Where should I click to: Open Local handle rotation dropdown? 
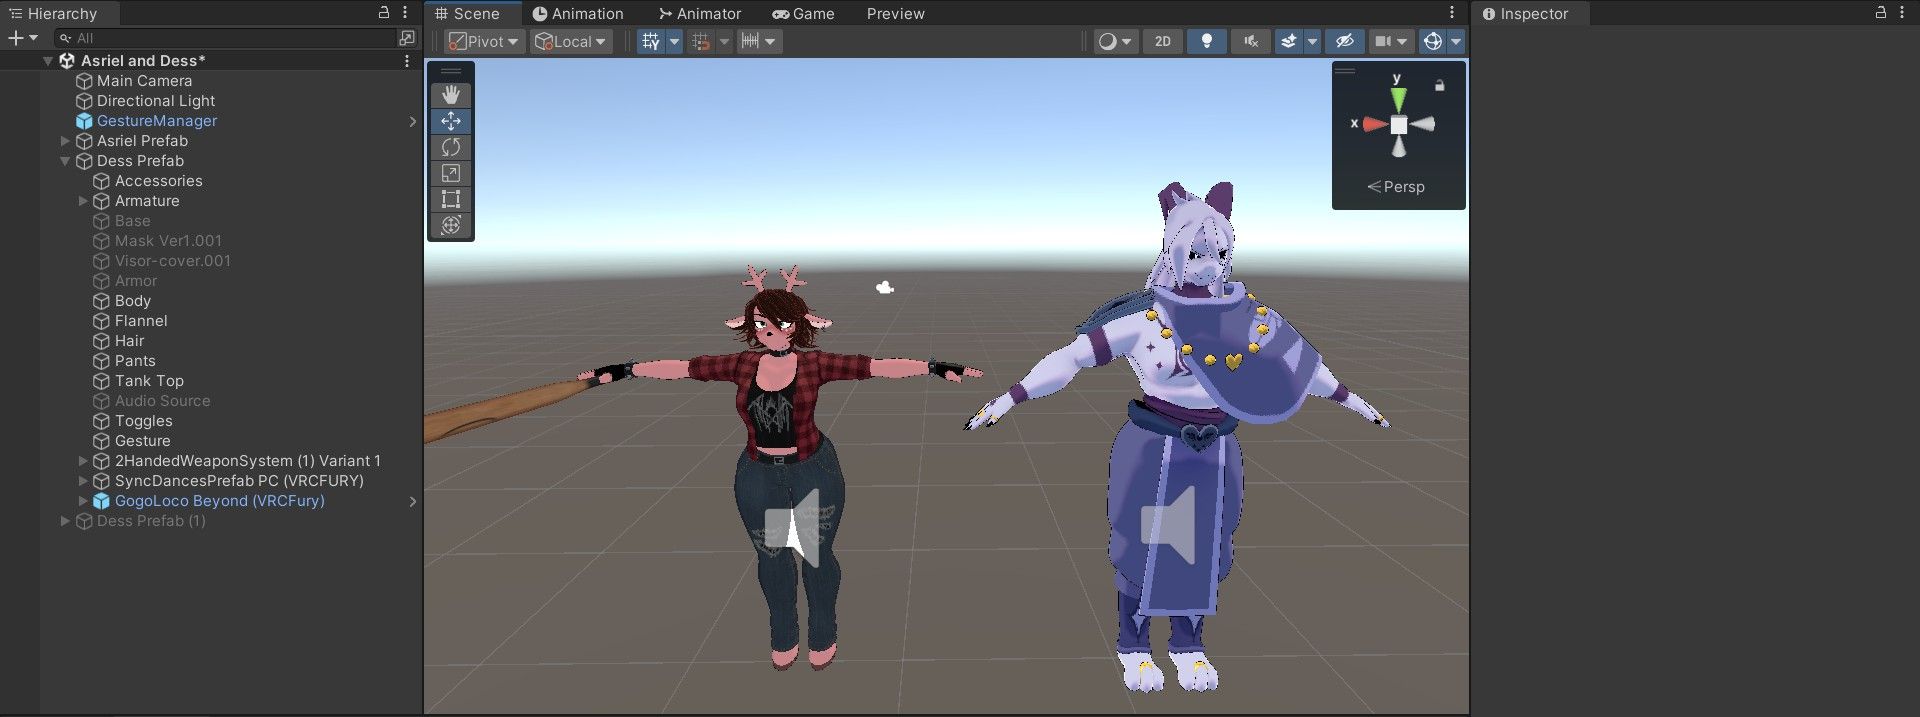pyautogui.click(x=571, y=41)
